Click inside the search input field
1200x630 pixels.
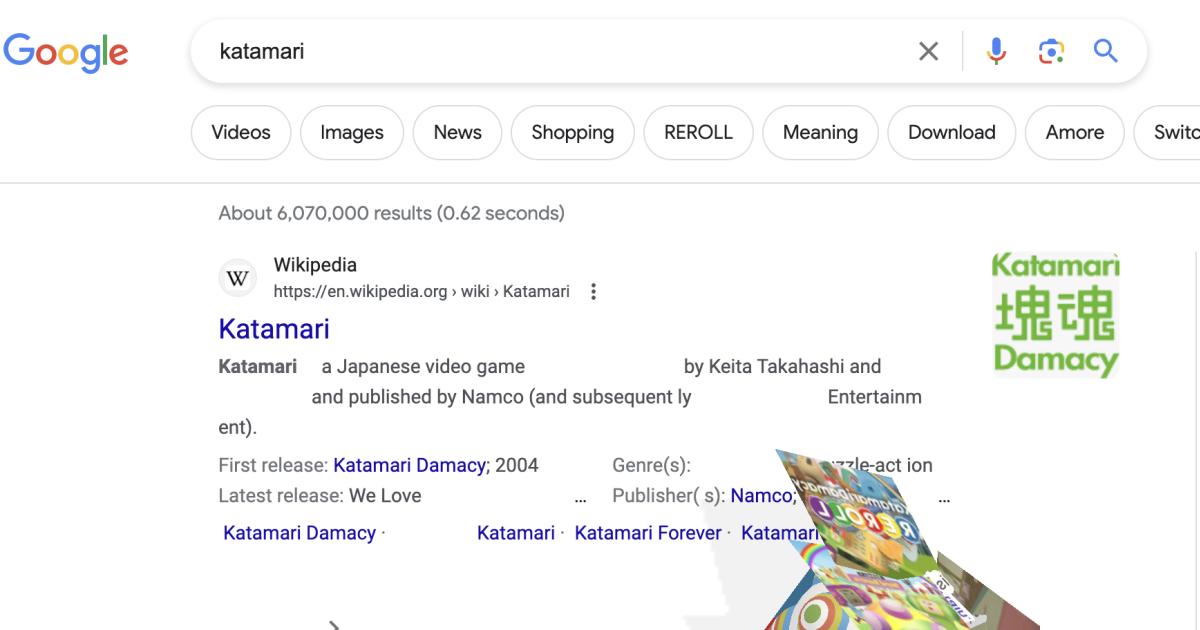tap(500, 52)
